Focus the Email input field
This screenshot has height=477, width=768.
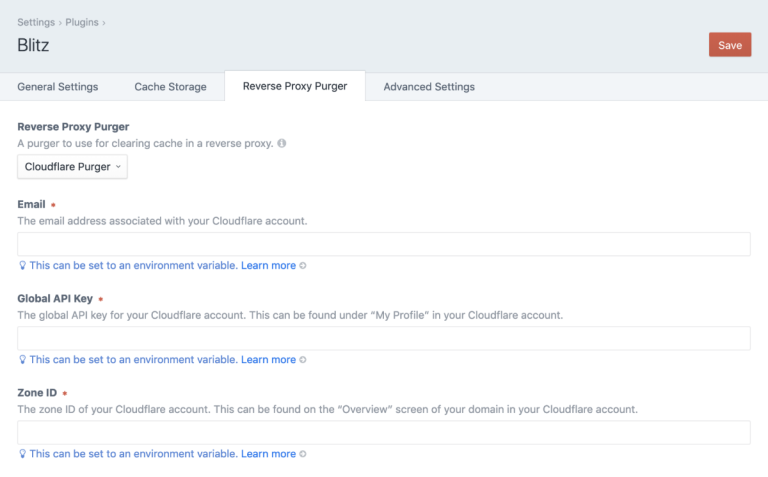(384, 245)
